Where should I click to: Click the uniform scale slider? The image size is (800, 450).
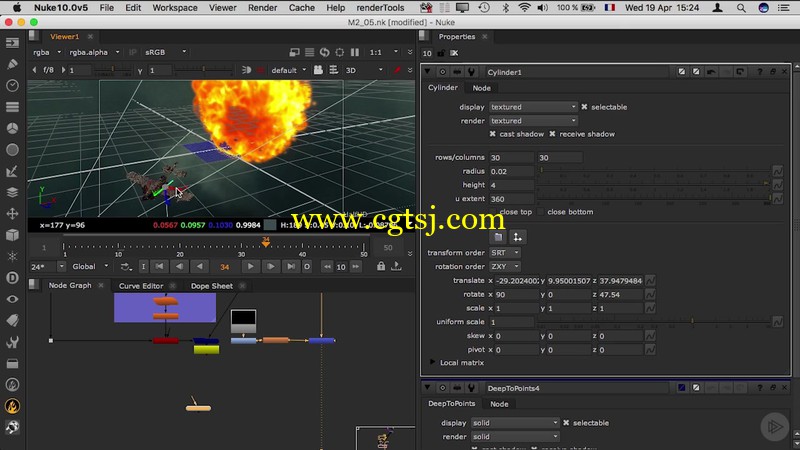point(655,321)
